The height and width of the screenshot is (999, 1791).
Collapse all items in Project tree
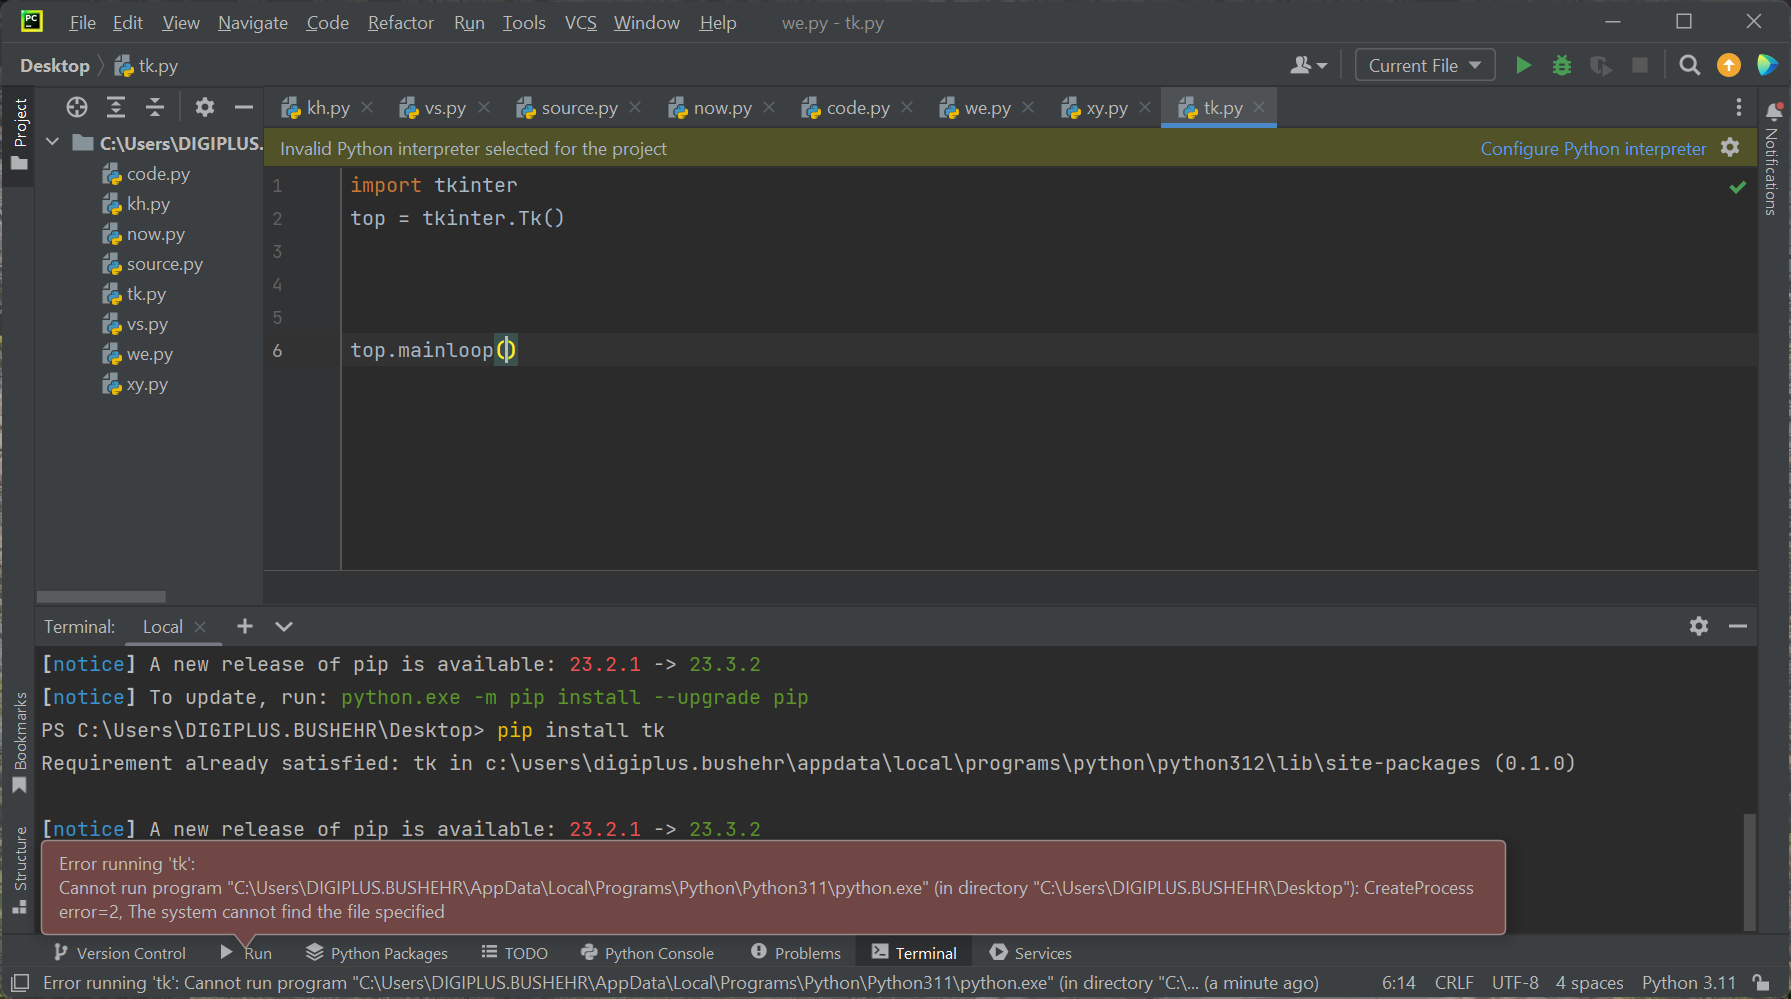155,108
